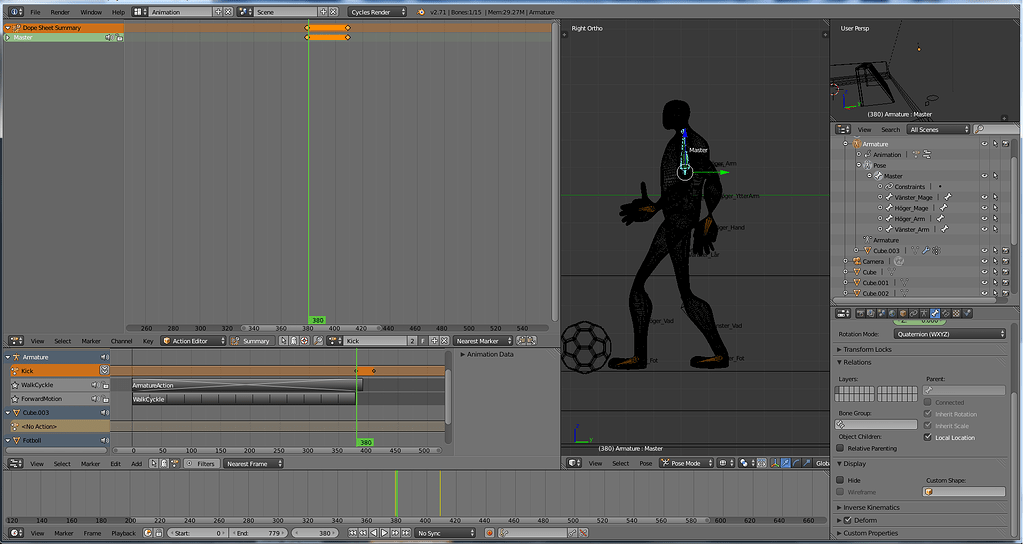The image size is (1023, 544).
Task: Open the No Sync dropdown
Action: (445, 533)
